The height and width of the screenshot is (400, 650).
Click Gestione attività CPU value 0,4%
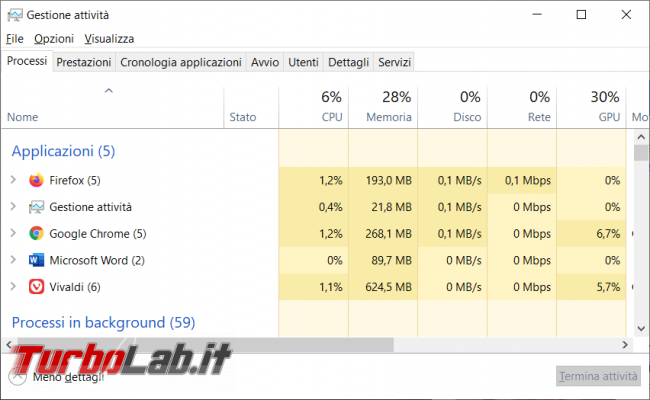tap(330, 207)
